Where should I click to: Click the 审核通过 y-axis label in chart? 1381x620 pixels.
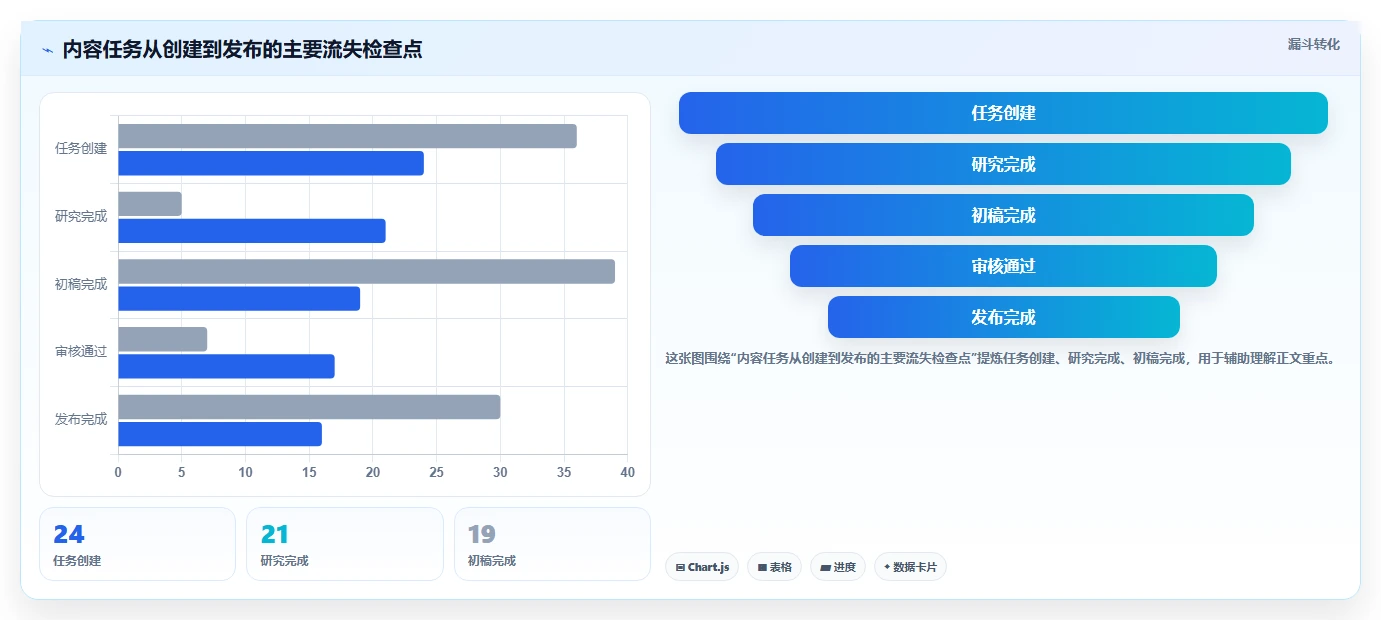click(81, 352)
